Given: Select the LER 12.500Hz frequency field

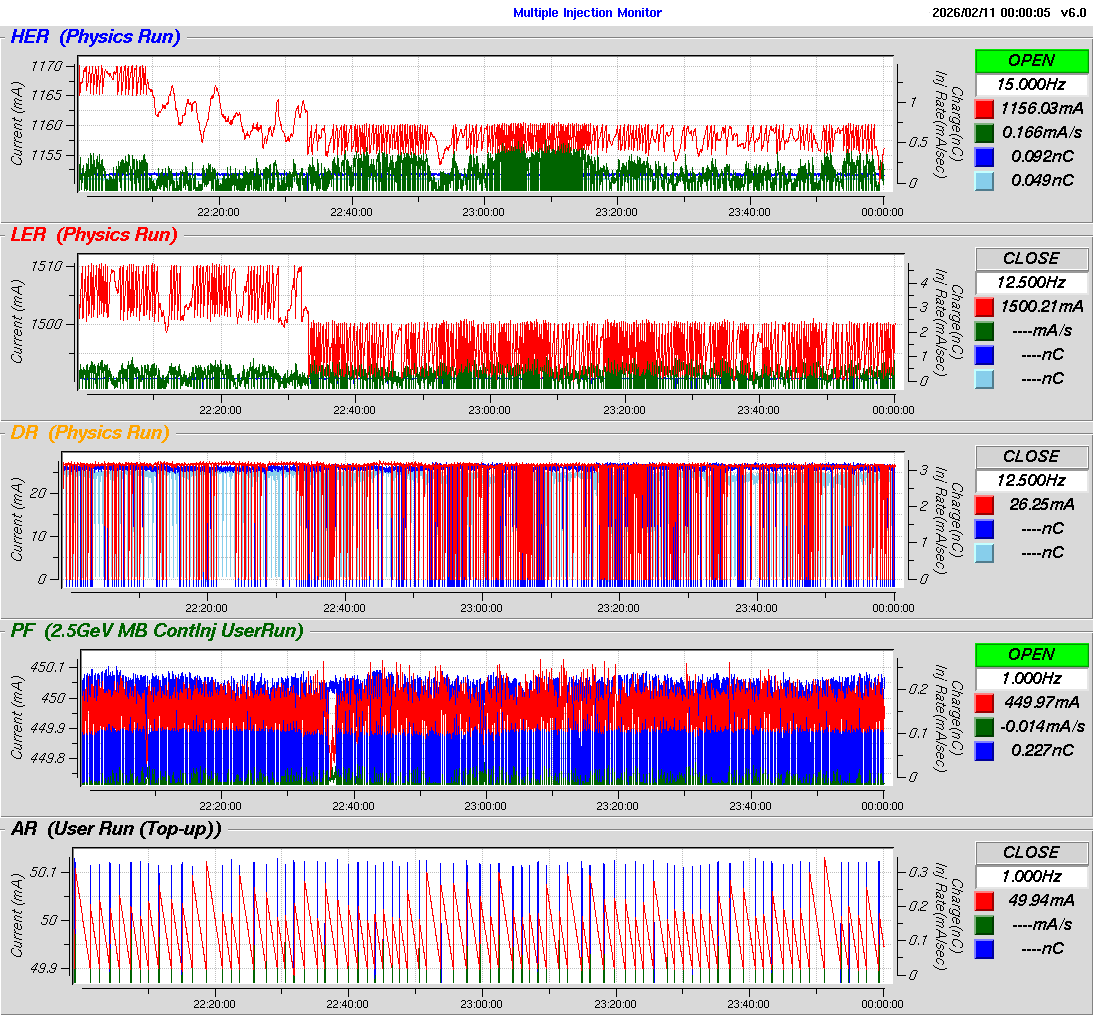Looking at the screenshot, I should click(x=1031, y=282).
